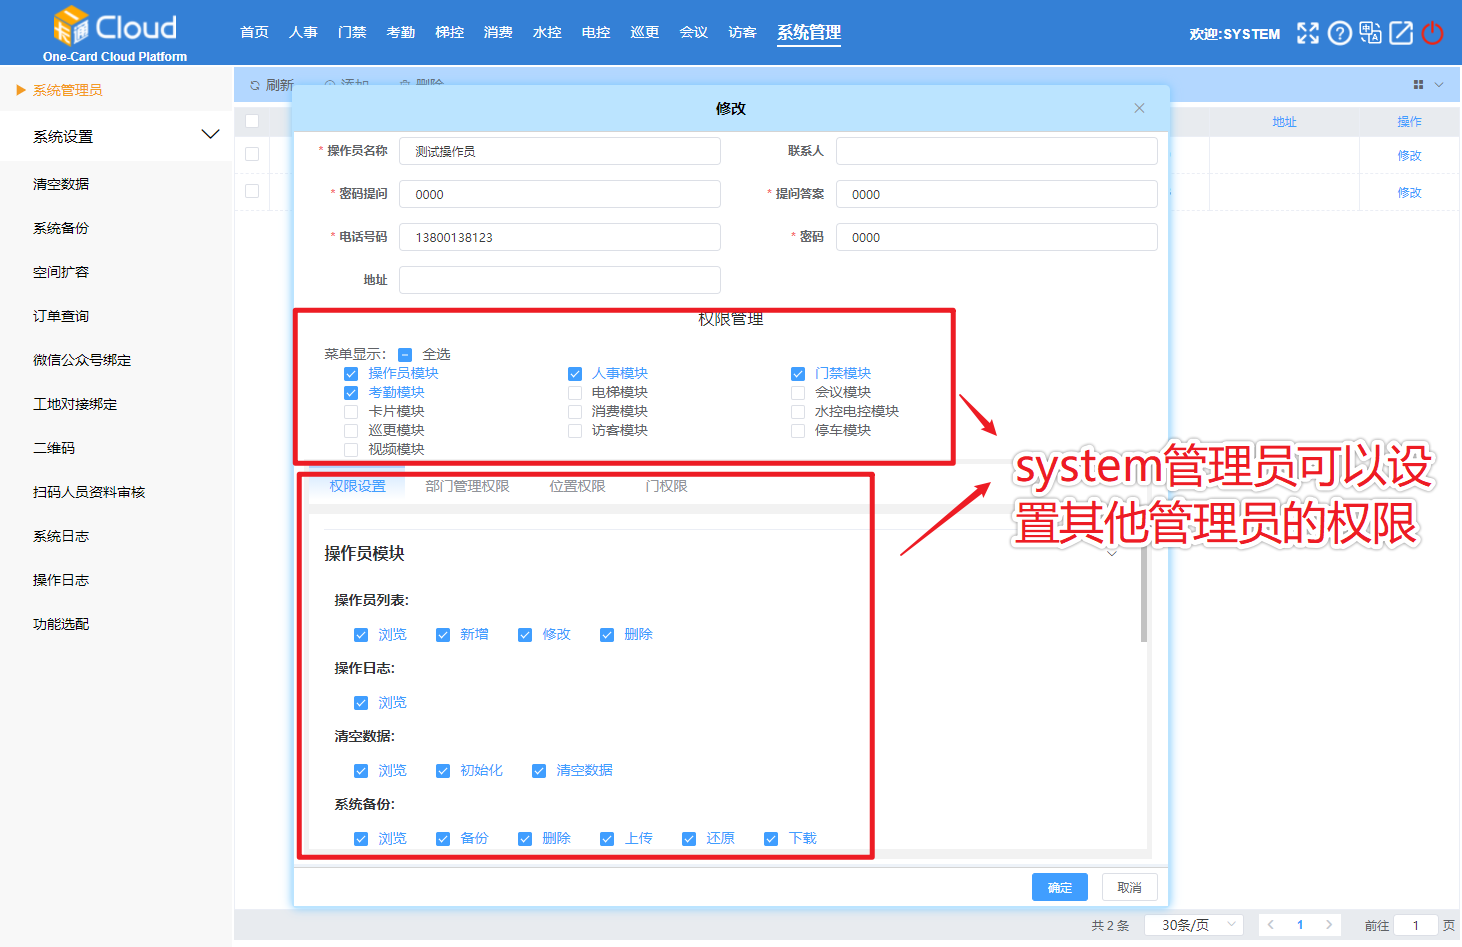The image size is (1462, 947).
Task: Click the fullscreen expand icon in header
Action: click(1307, 33)
